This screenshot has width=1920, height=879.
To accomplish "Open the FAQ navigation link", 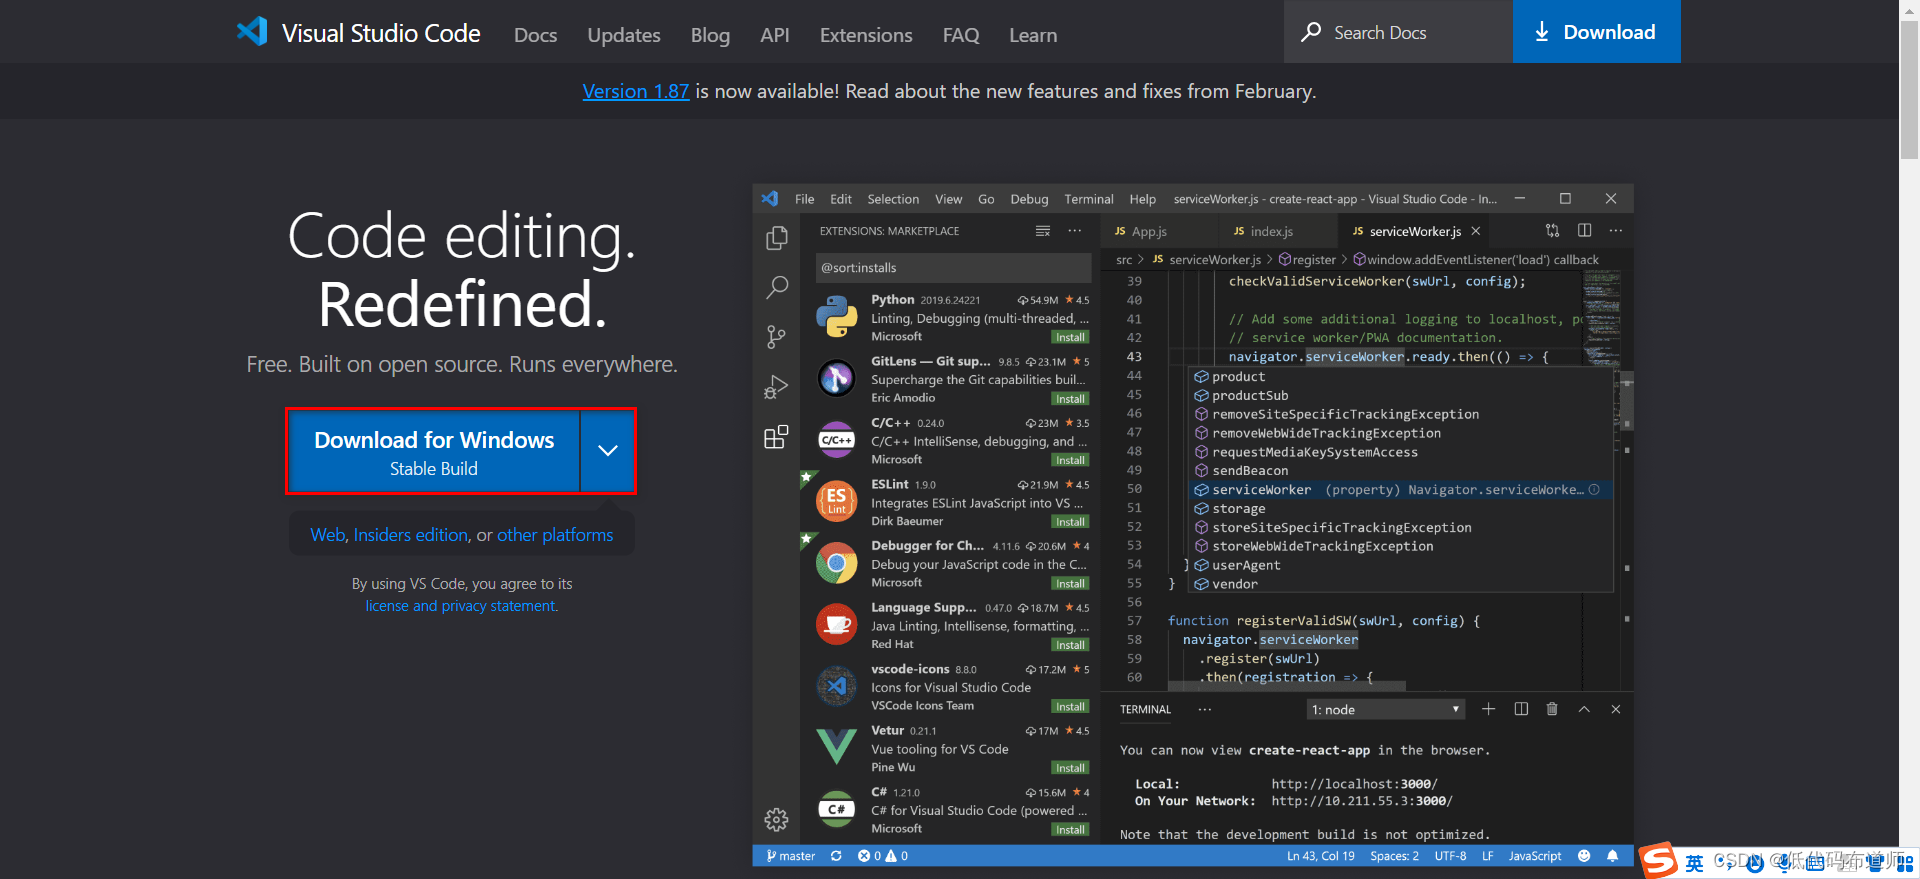I will [x=961, y=35].
